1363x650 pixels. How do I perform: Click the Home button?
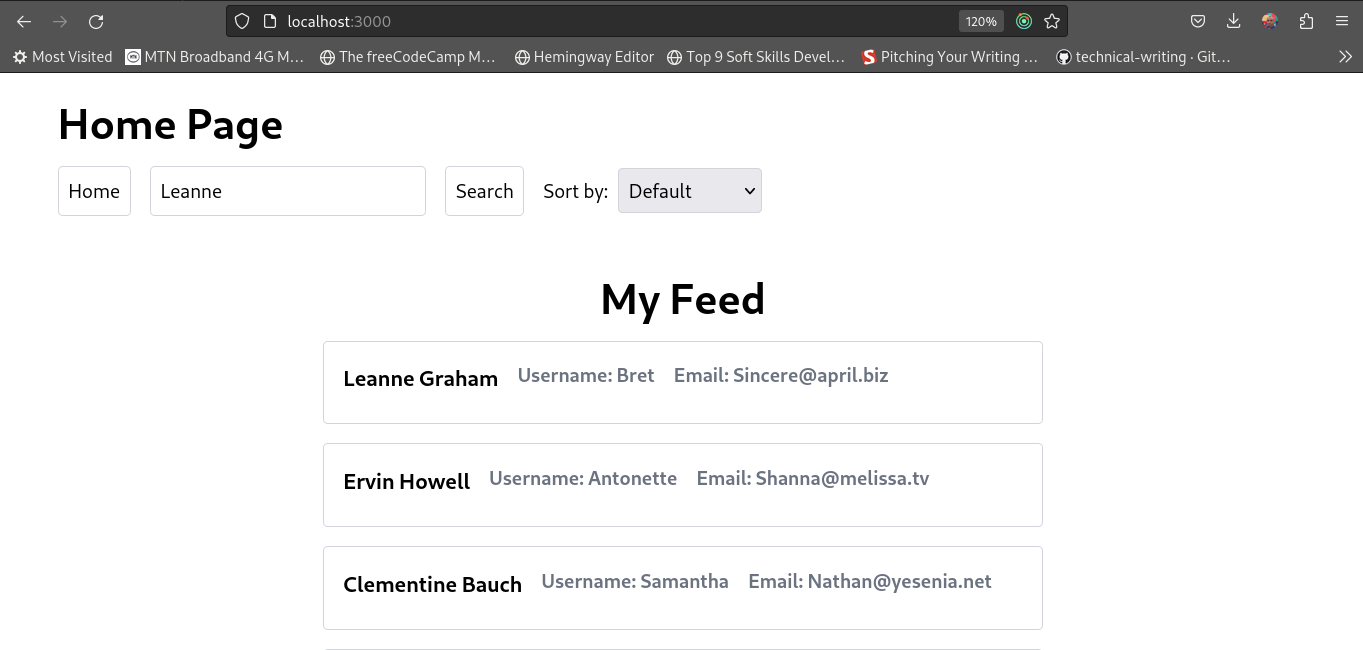(94, 191)
